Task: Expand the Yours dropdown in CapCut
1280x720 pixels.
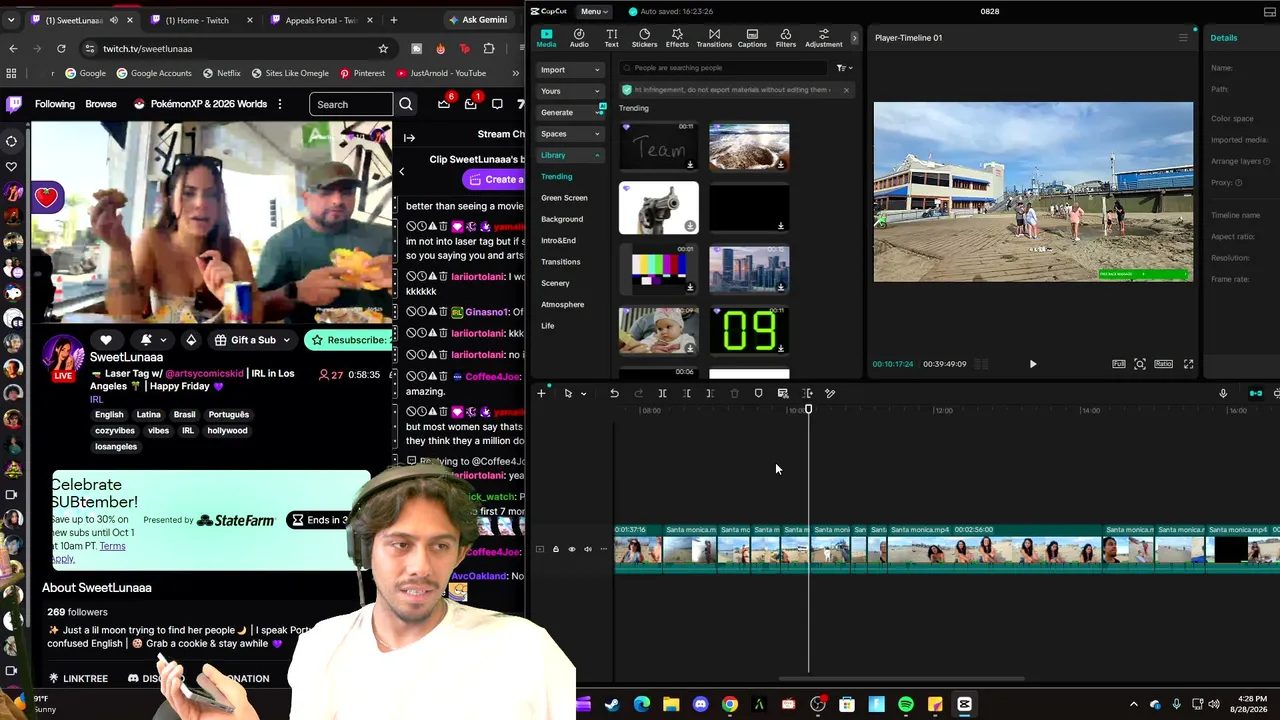Action: coord(570,91)
